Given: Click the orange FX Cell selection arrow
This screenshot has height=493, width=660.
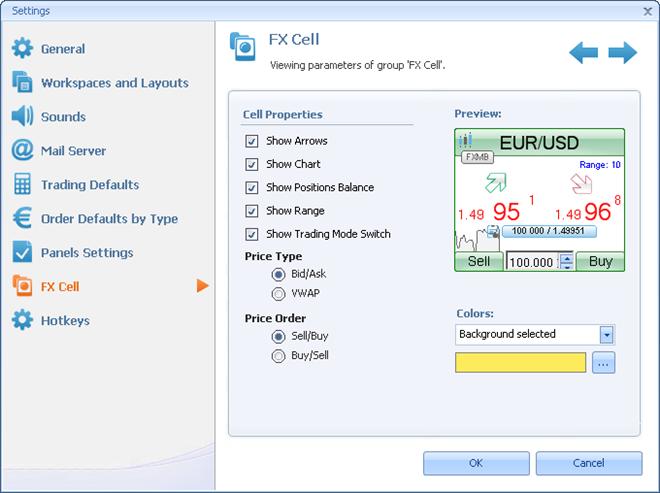Looking at the screenshot, I should click(x=202, y=285).
